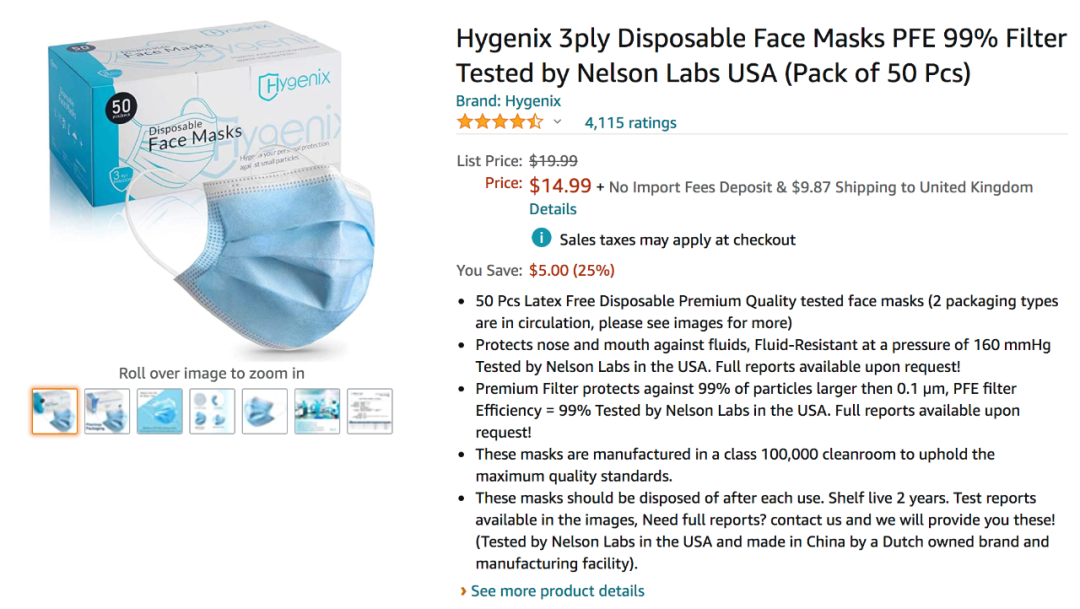The width and height of the screenshot is (1080, 609).
Task: Open the 4,115 ratings link
Action: click(x=630, y=123)
